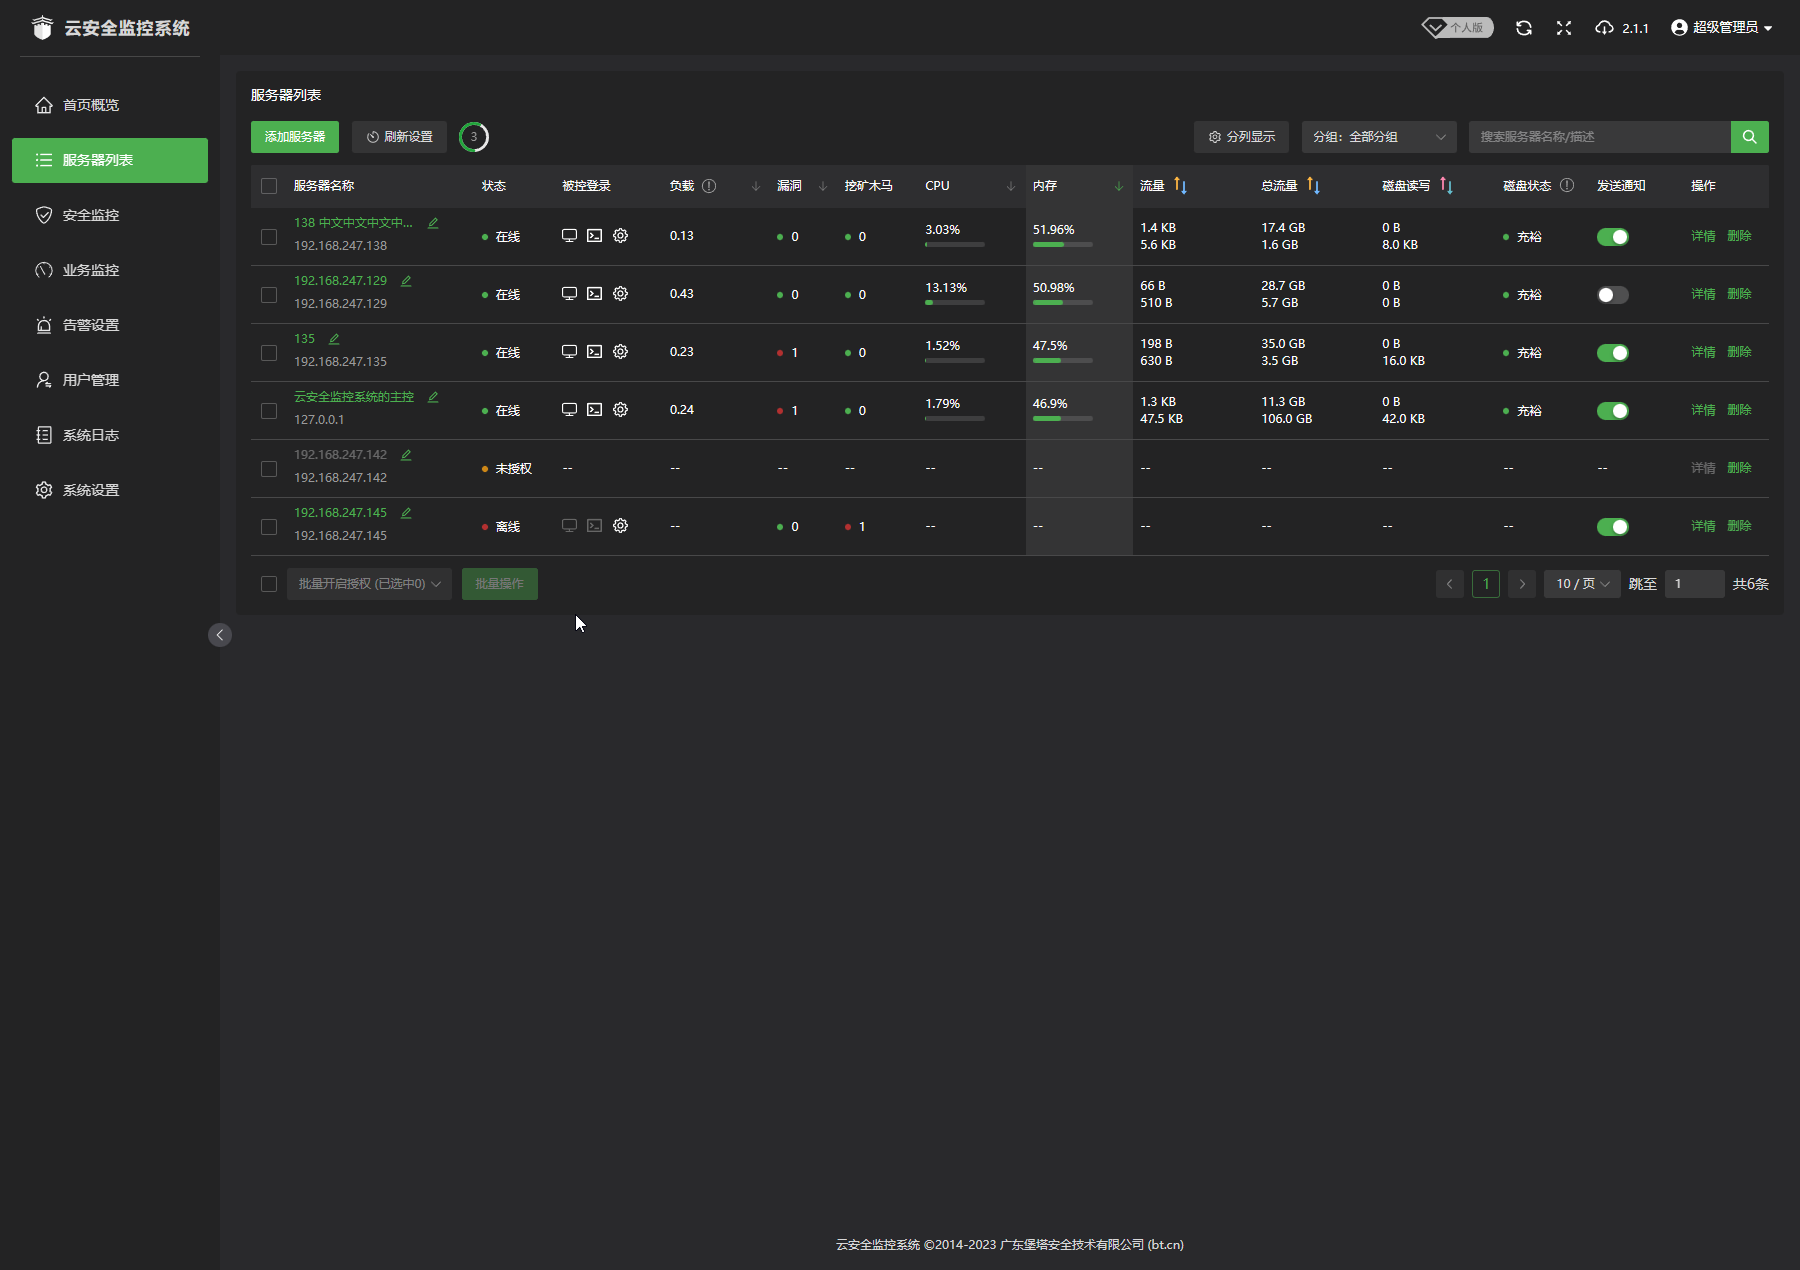
Task: Open remote desktop icon for server 135
Action: click(569, 352)
